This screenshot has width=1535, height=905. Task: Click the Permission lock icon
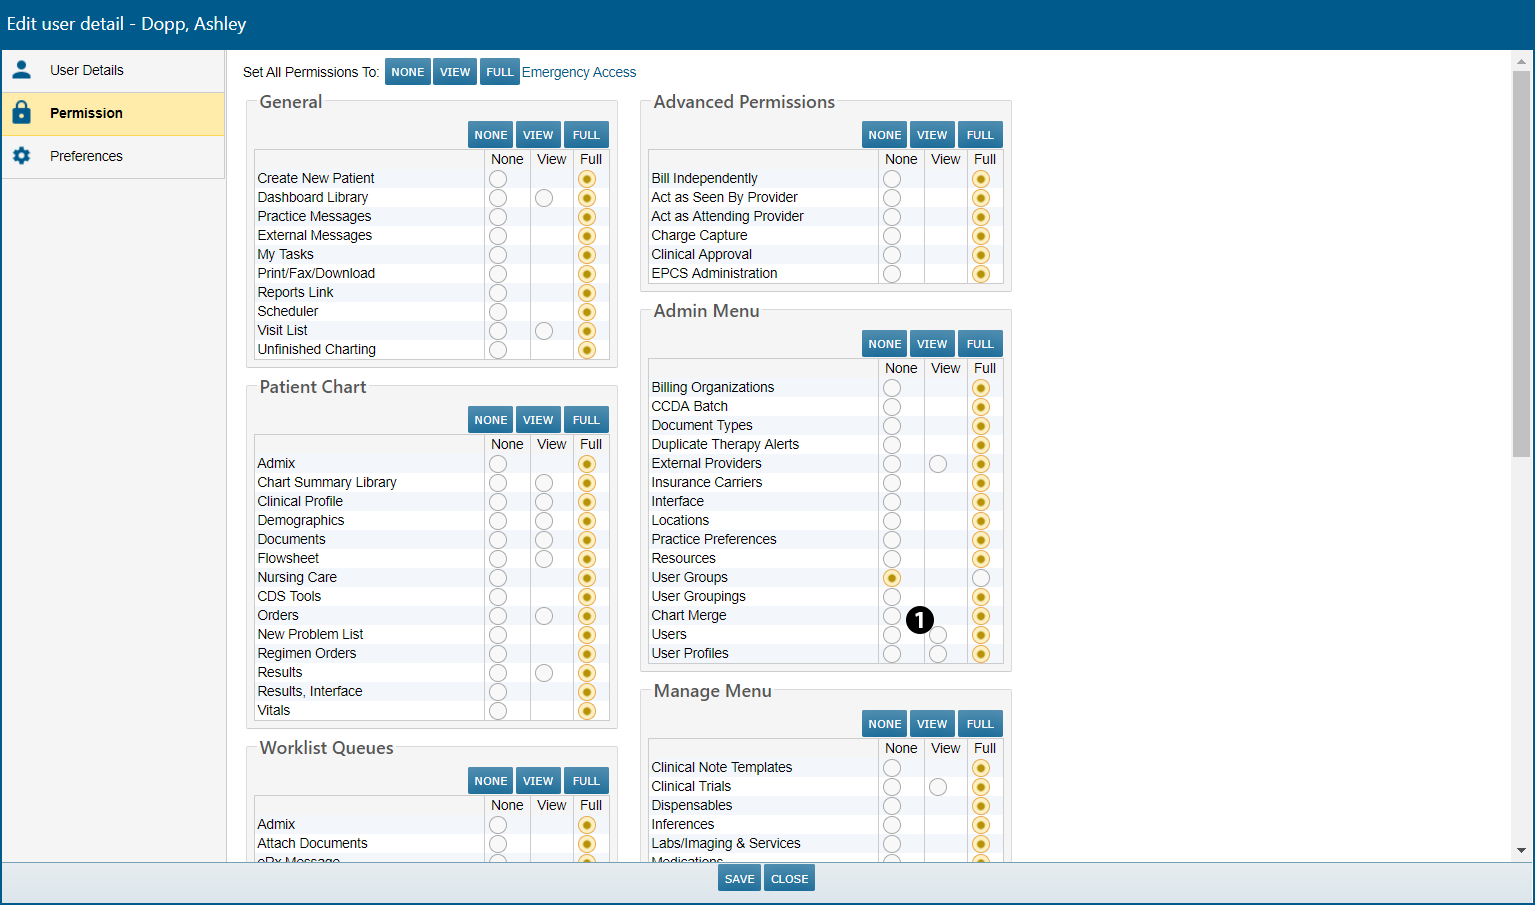coord(21,113)
